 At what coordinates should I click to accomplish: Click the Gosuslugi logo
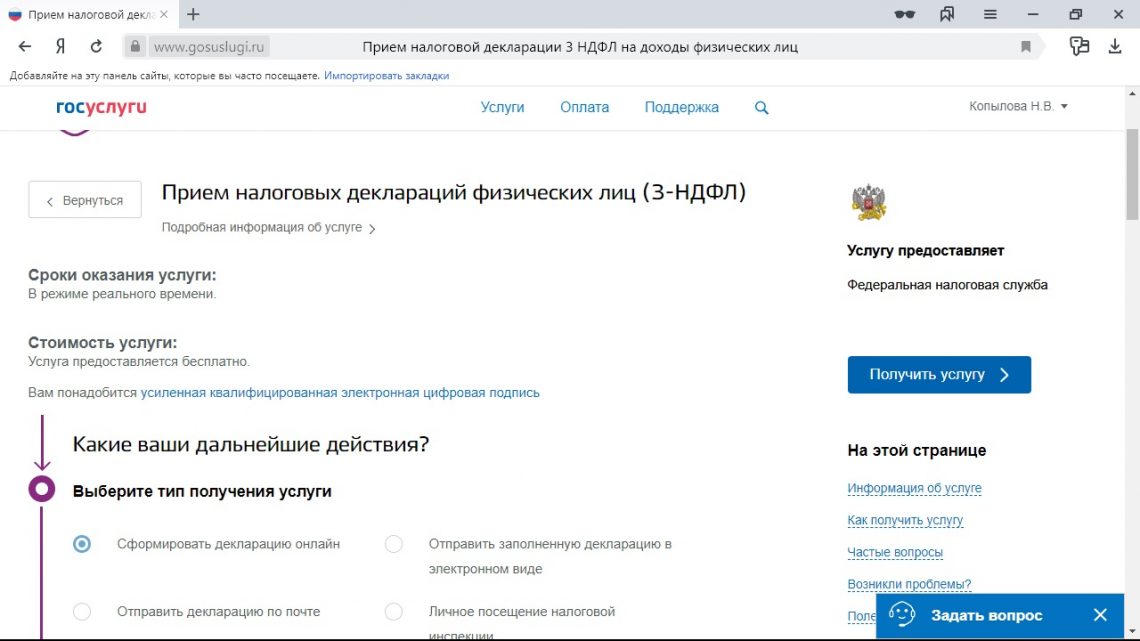point(101,107)
